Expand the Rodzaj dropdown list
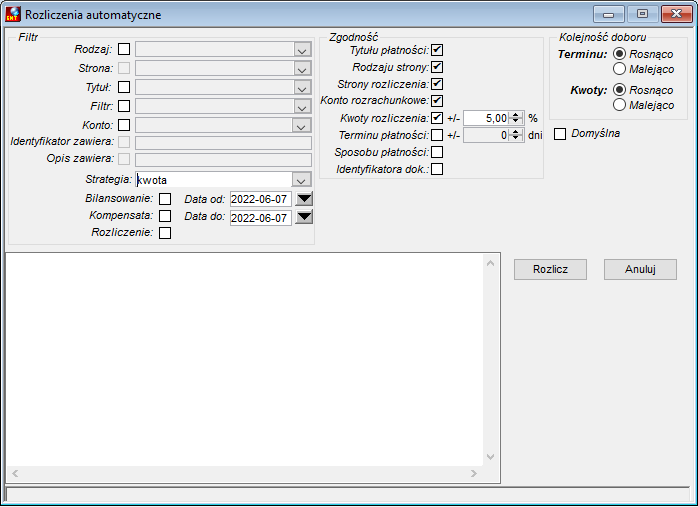The height and width of the screenshot is (507, 698). point(302,49)
